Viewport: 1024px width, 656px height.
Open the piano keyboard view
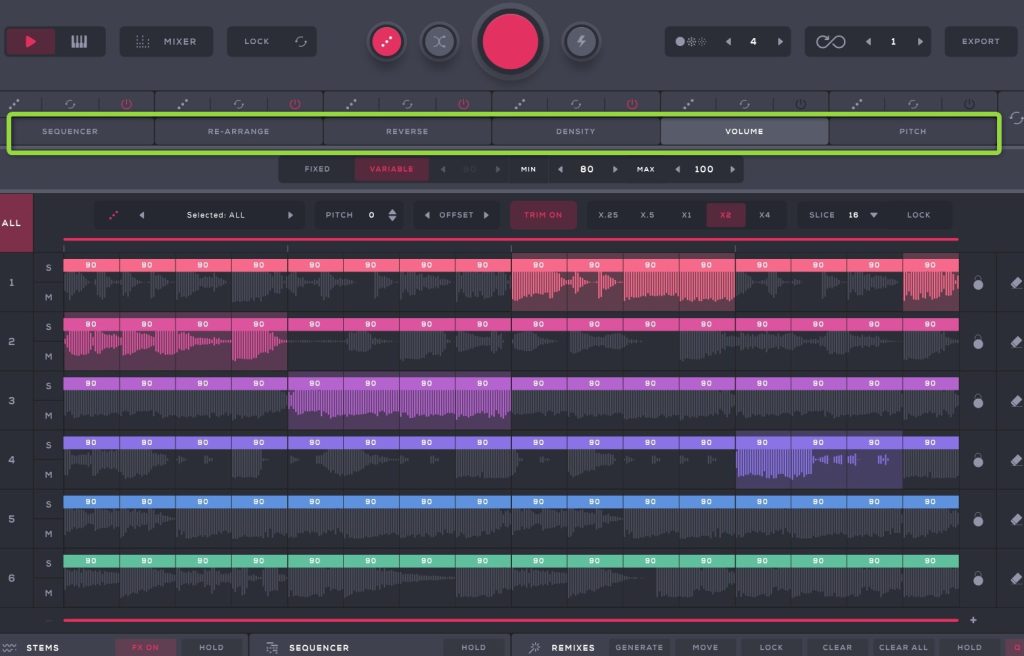(x=79, y=42)
